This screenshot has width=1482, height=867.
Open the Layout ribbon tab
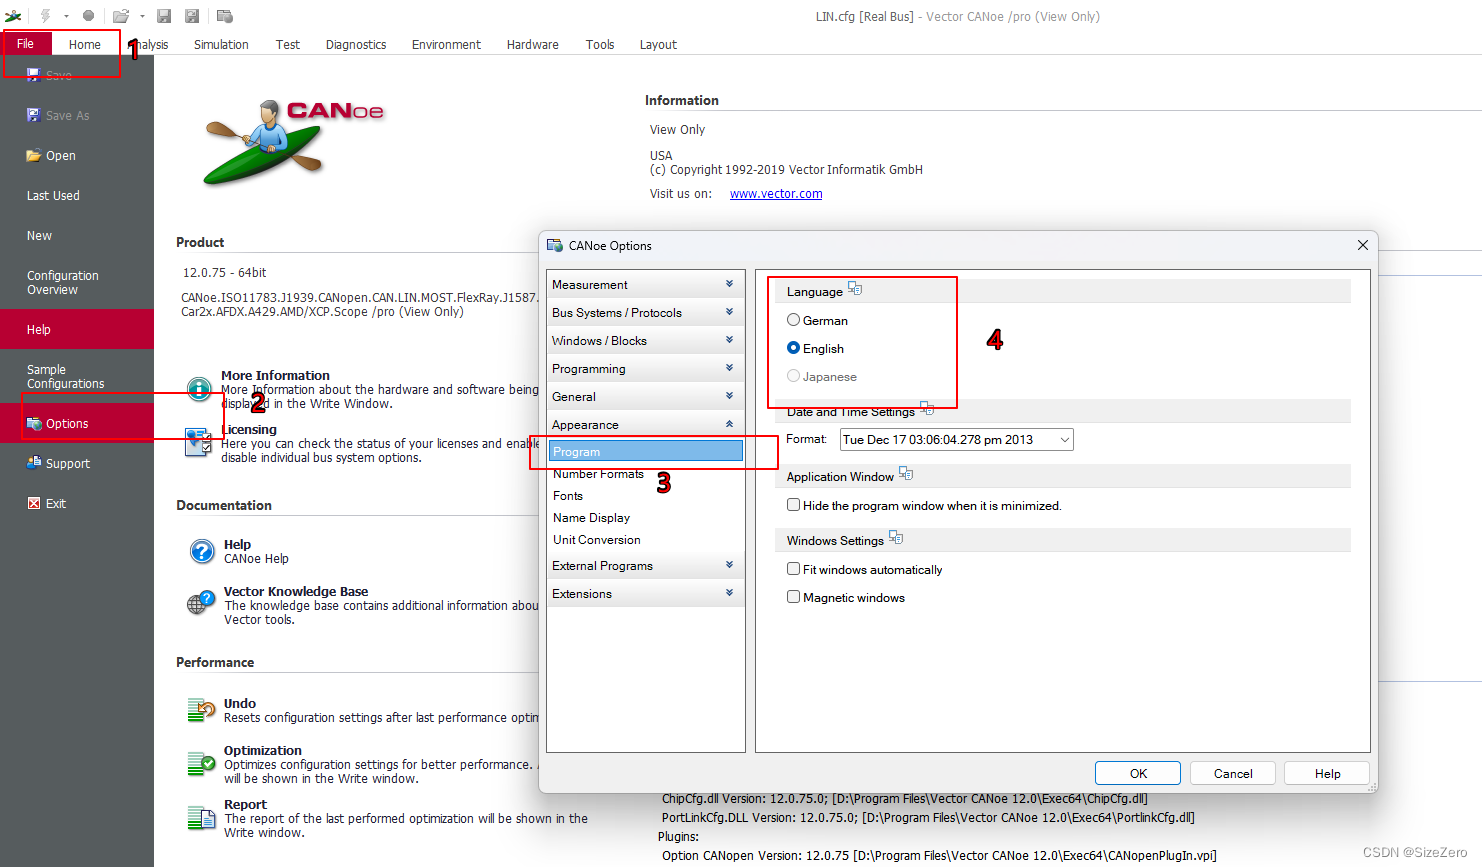click(x=658, y=45)
